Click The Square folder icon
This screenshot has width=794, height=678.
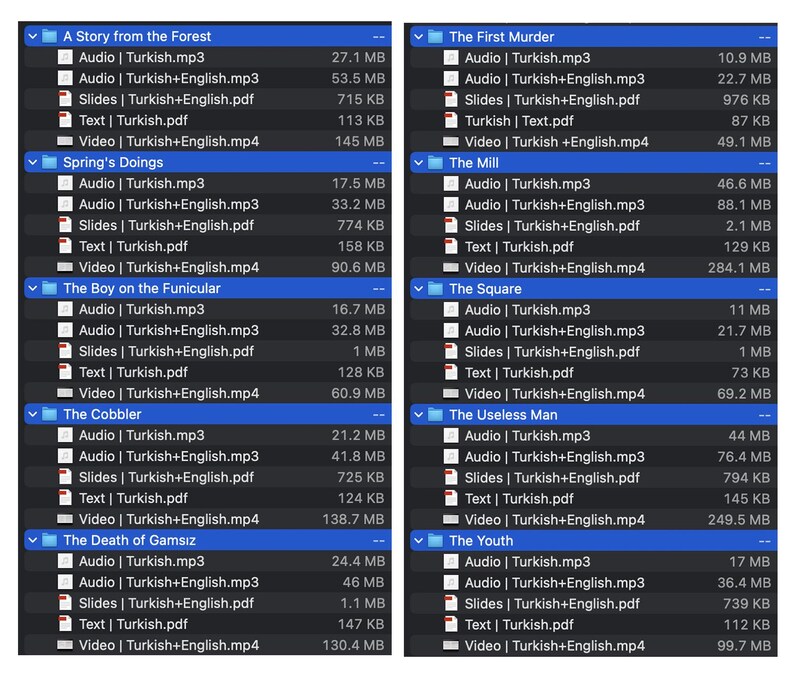435,289
